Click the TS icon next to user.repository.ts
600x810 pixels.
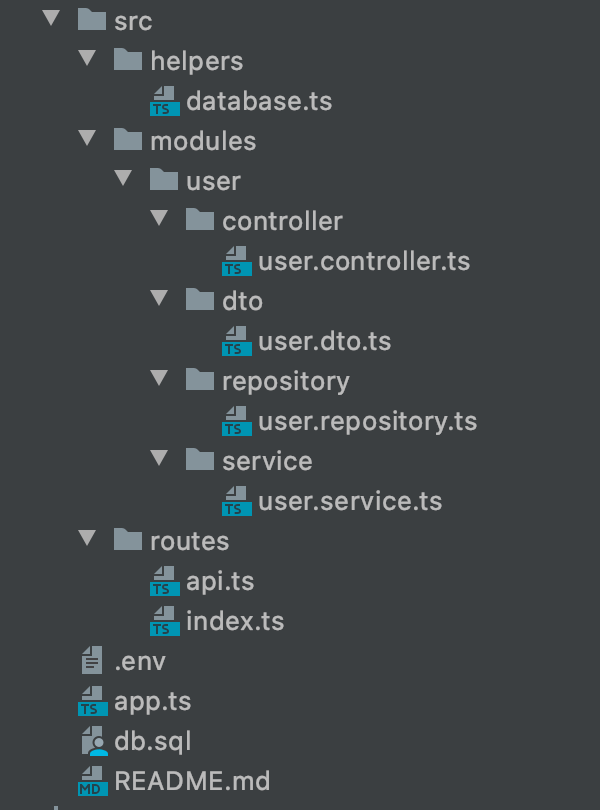pyautogui.click(x=237, y=420)
